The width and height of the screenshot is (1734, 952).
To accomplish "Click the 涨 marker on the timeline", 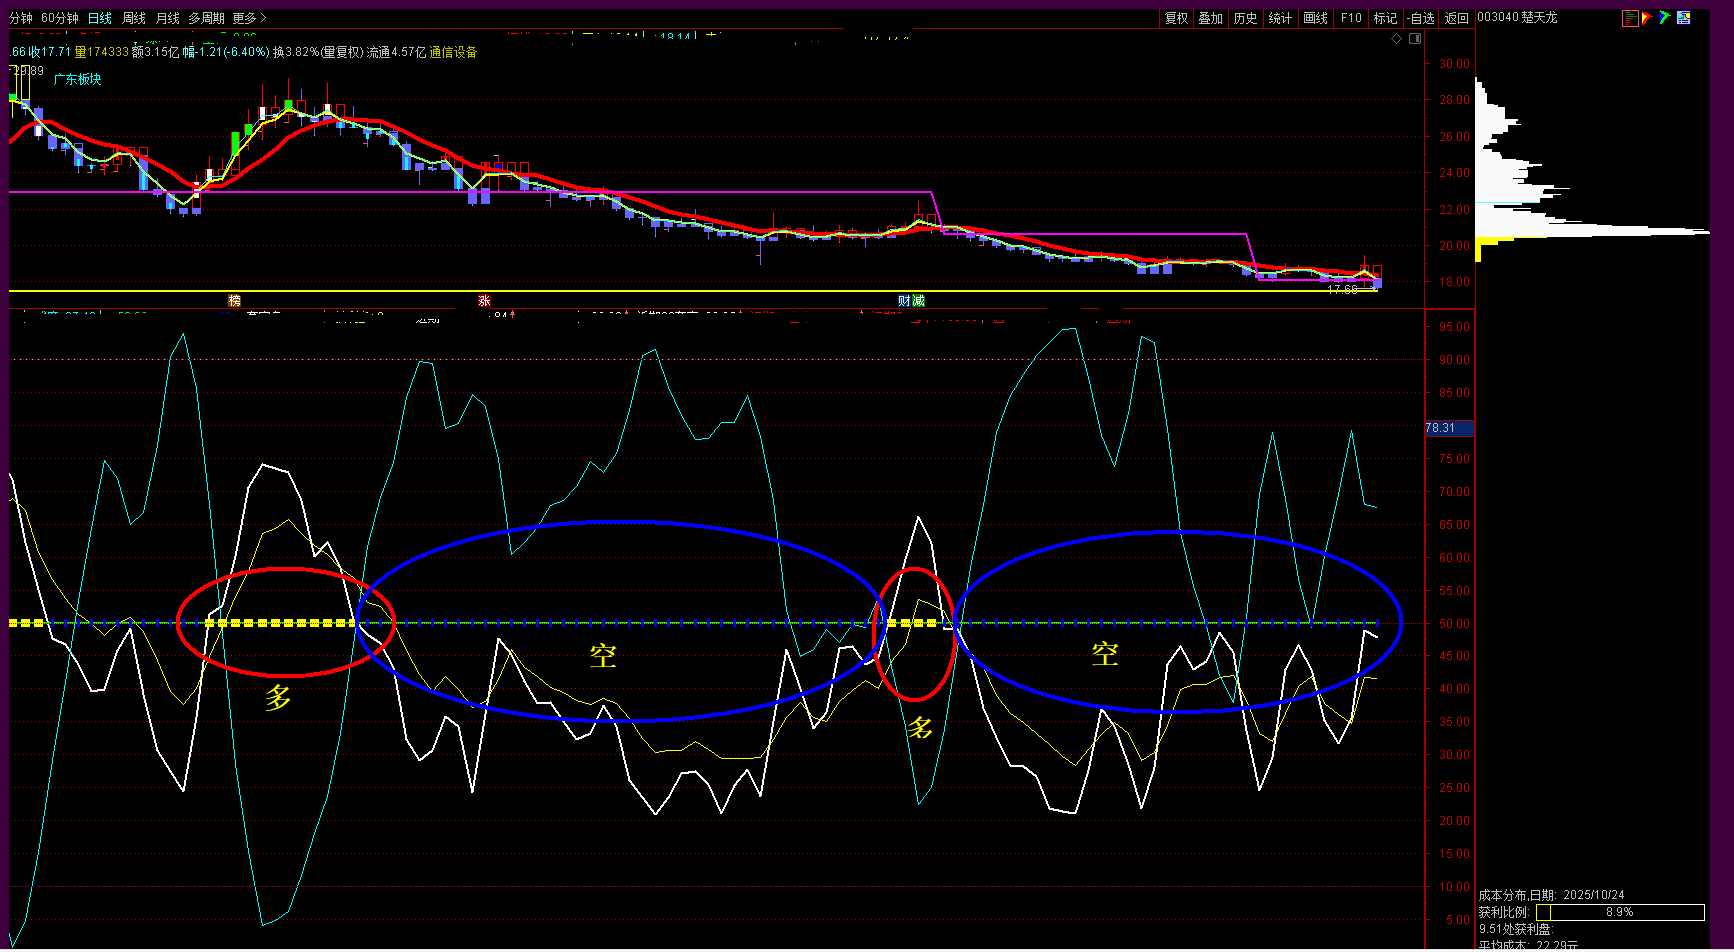I will point(484,300).
